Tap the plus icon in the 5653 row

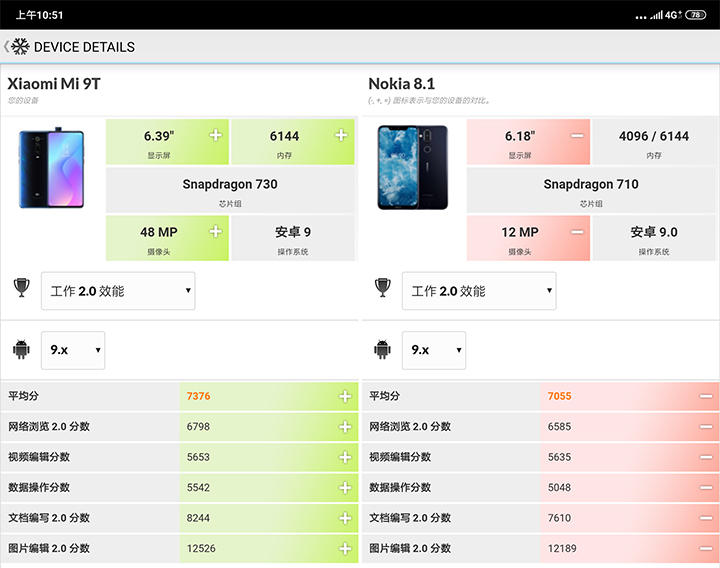point(345,457)
